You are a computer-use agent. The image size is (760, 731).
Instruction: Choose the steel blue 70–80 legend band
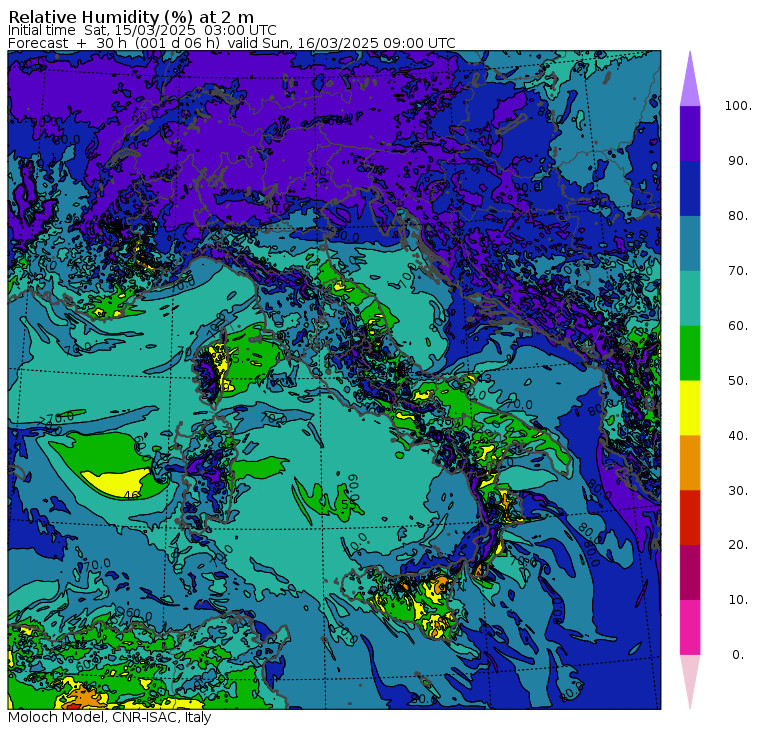[690, 243]
